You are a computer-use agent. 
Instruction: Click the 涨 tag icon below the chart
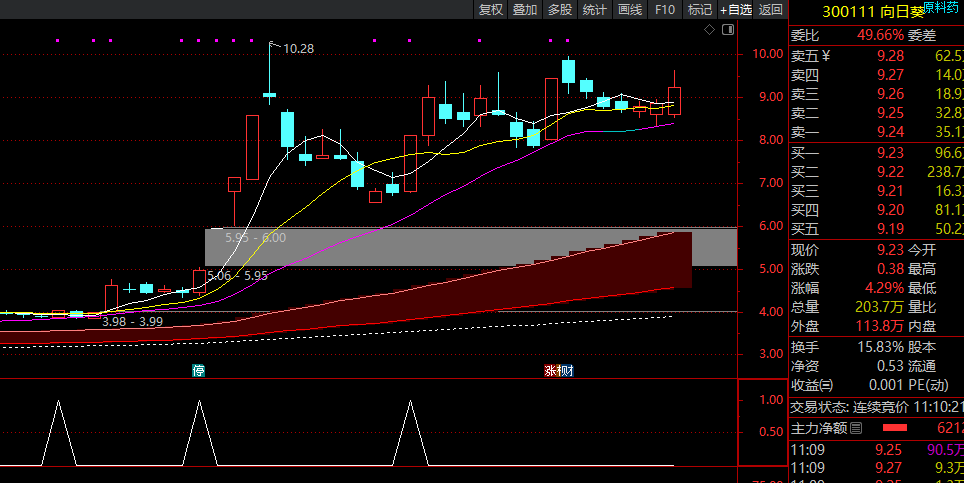[550, 370]
